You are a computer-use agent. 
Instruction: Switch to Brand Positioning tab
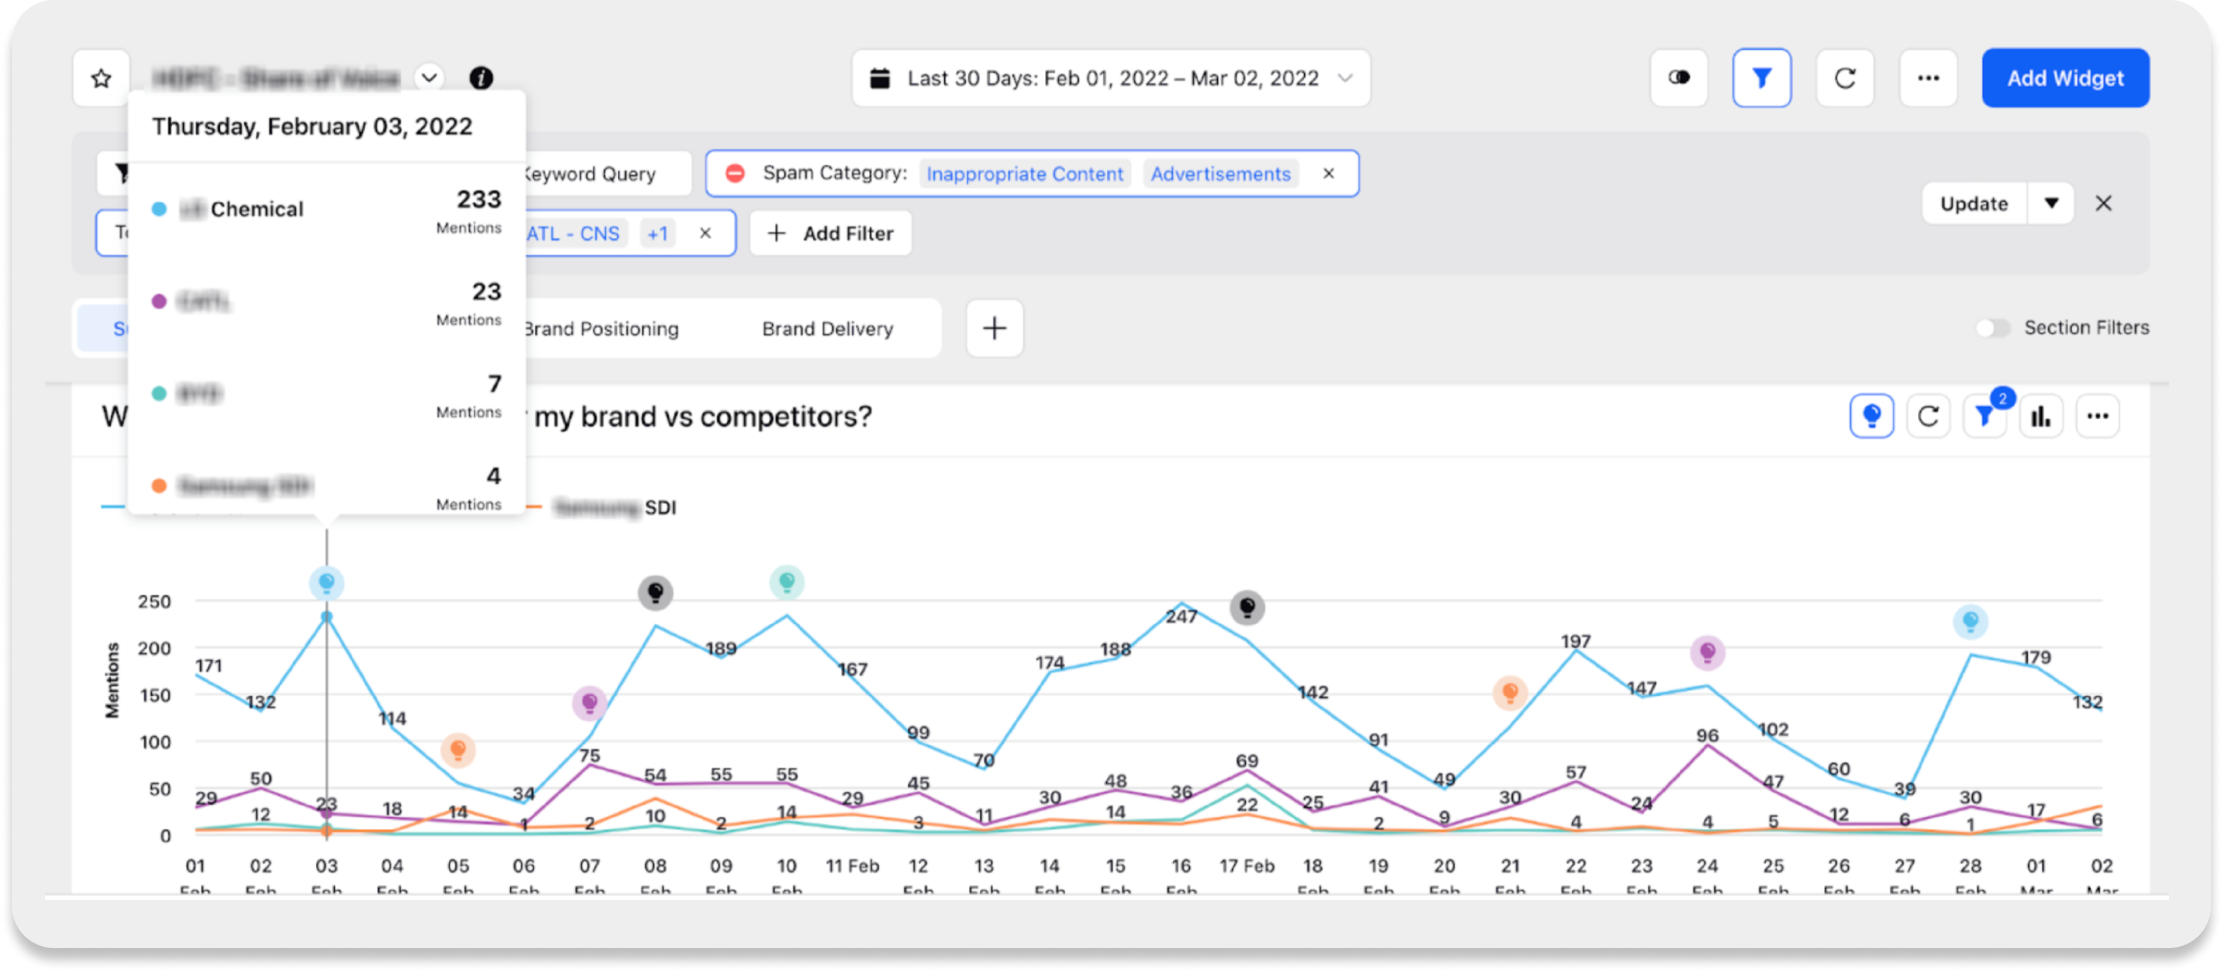(x=601, y=329)
